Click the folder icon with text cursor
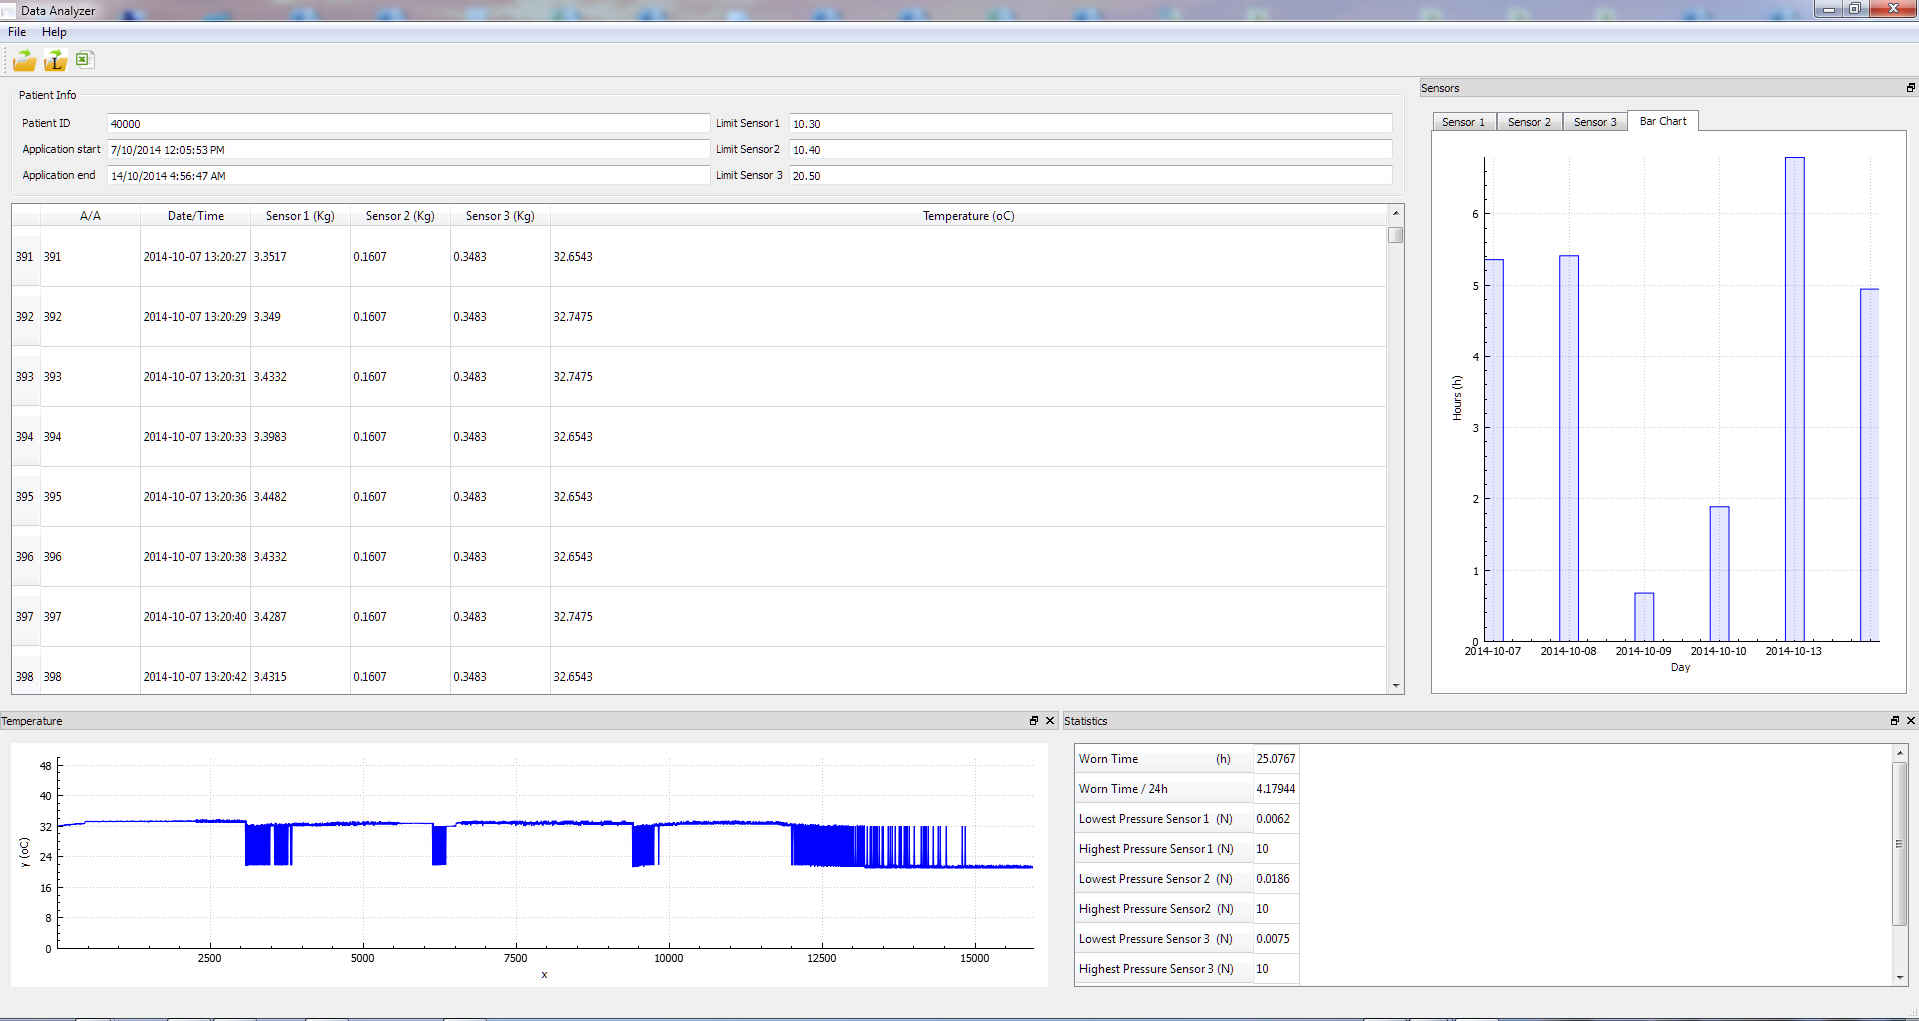Viewport: 1919px width, 1021px height. point(55,61)
